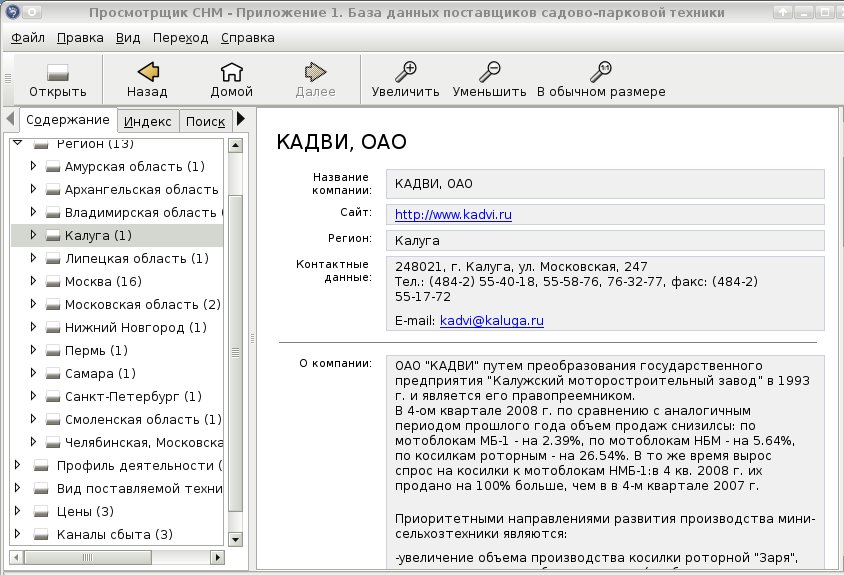The image size is (844, 575).
Task: Click folder icon beside Санкт-Петербург (1)
Action: pos(53,397)
